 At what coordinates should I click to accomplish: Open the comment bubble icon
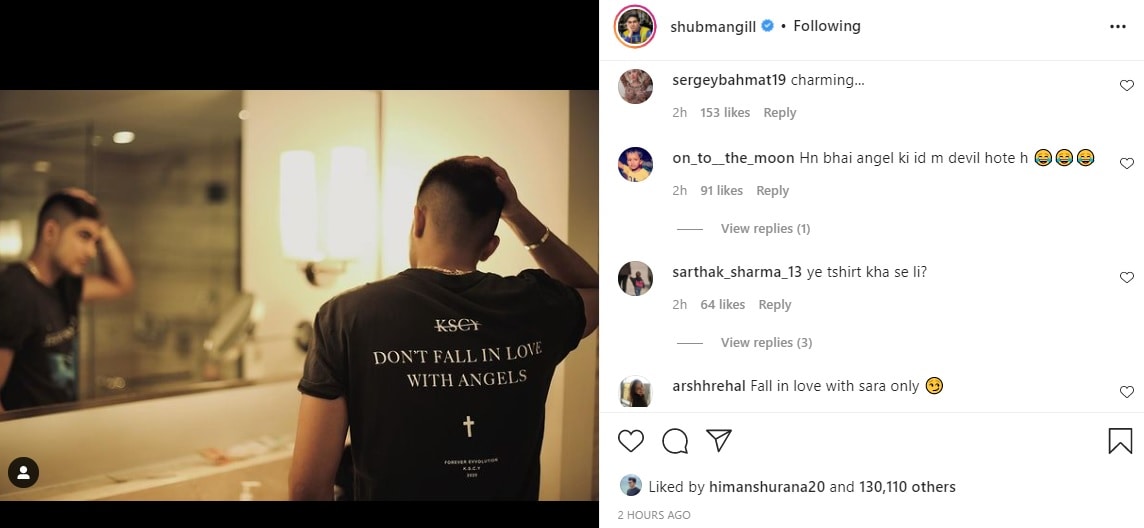tap(675, 440)
